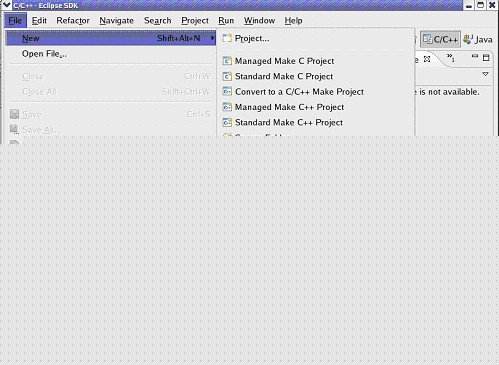Select Managed Make C Project

click(x=315, y=61)
